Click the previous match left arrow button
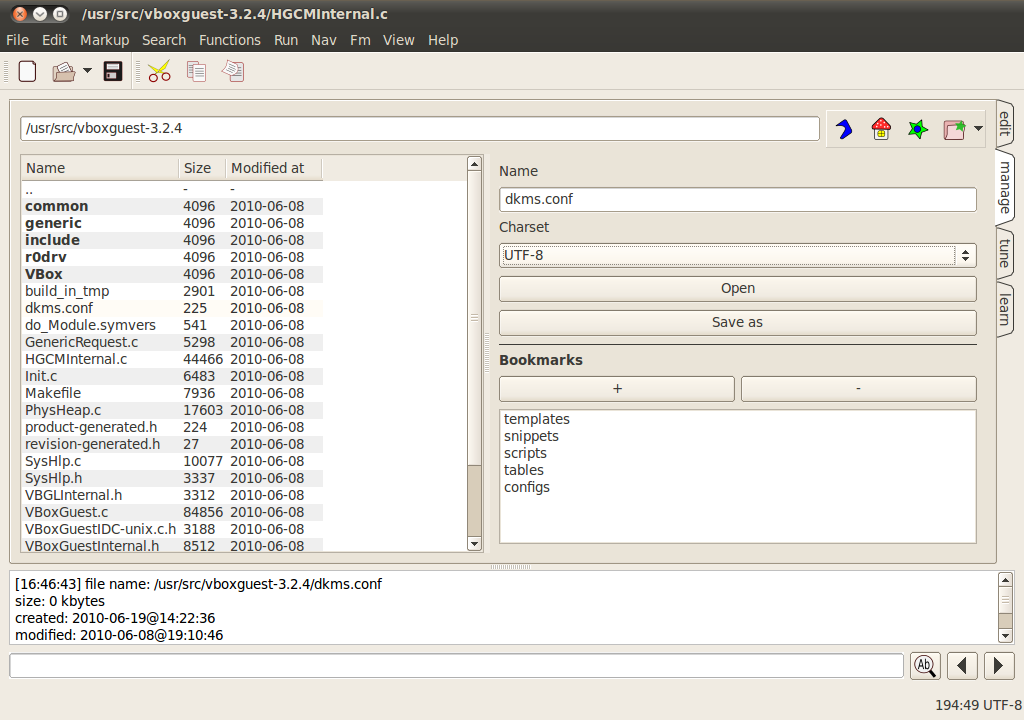This screenshot has height=720, width=1024. pos(962,666)
